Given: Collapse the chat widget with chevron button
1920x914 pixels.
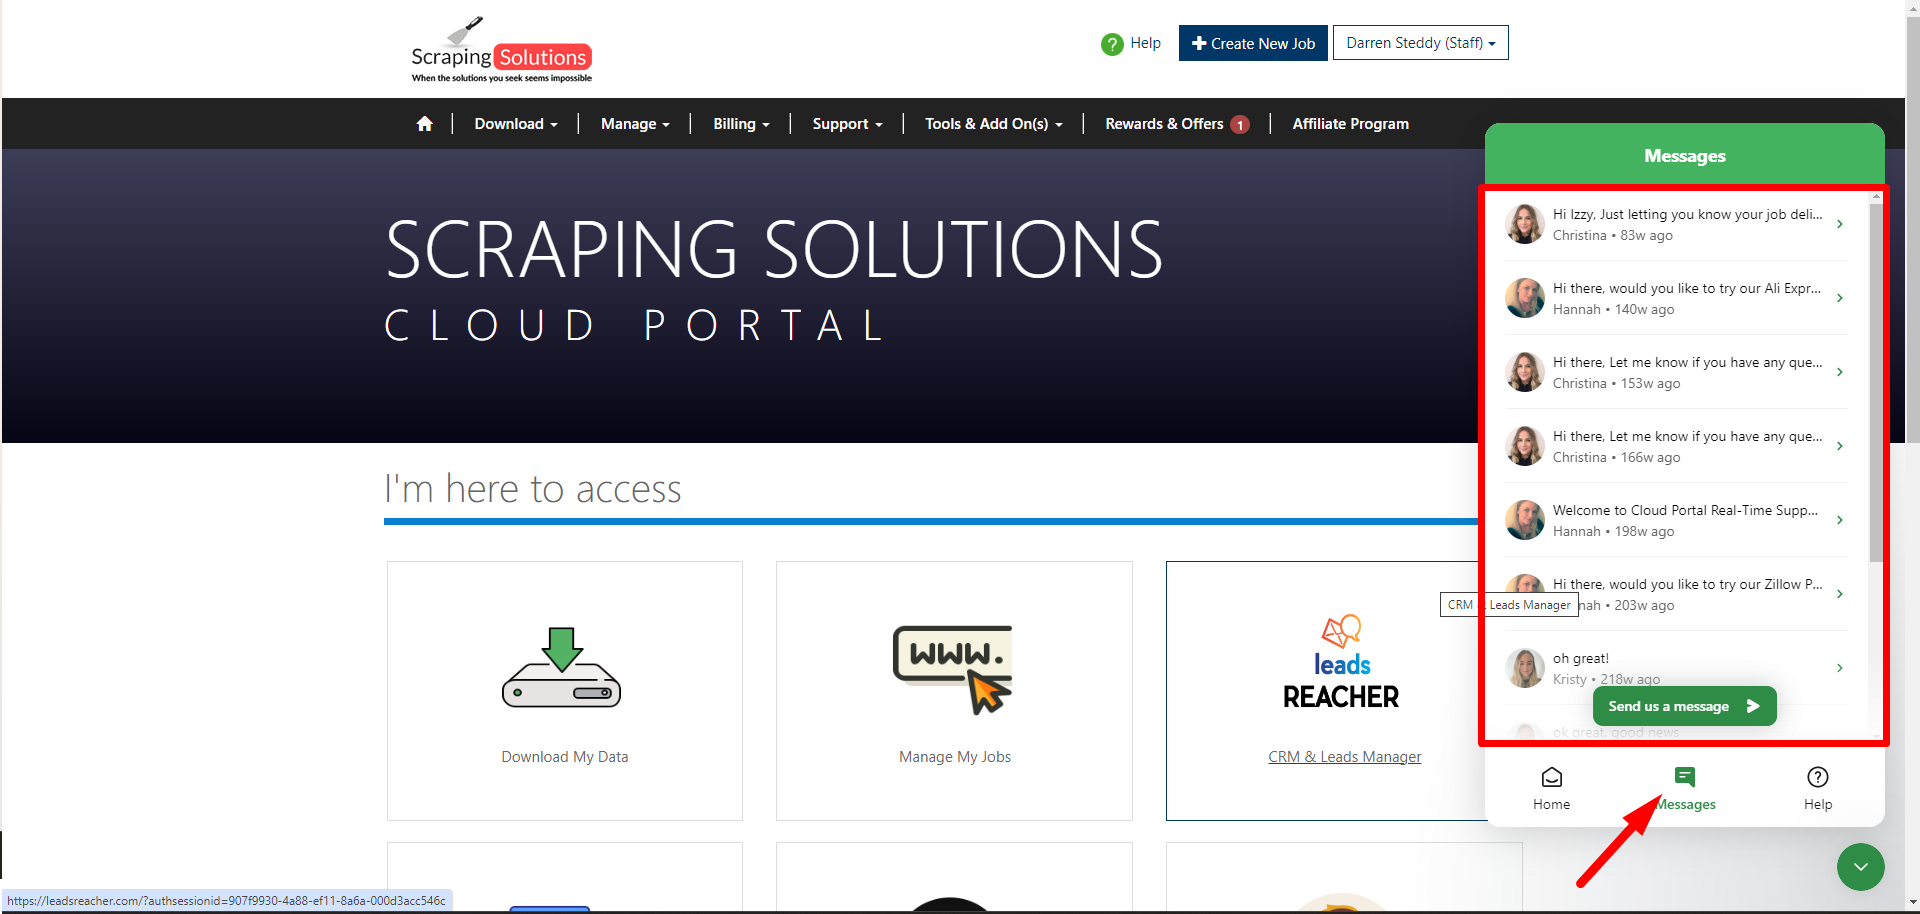Looking at the screenshot, I should [1861, 867].
